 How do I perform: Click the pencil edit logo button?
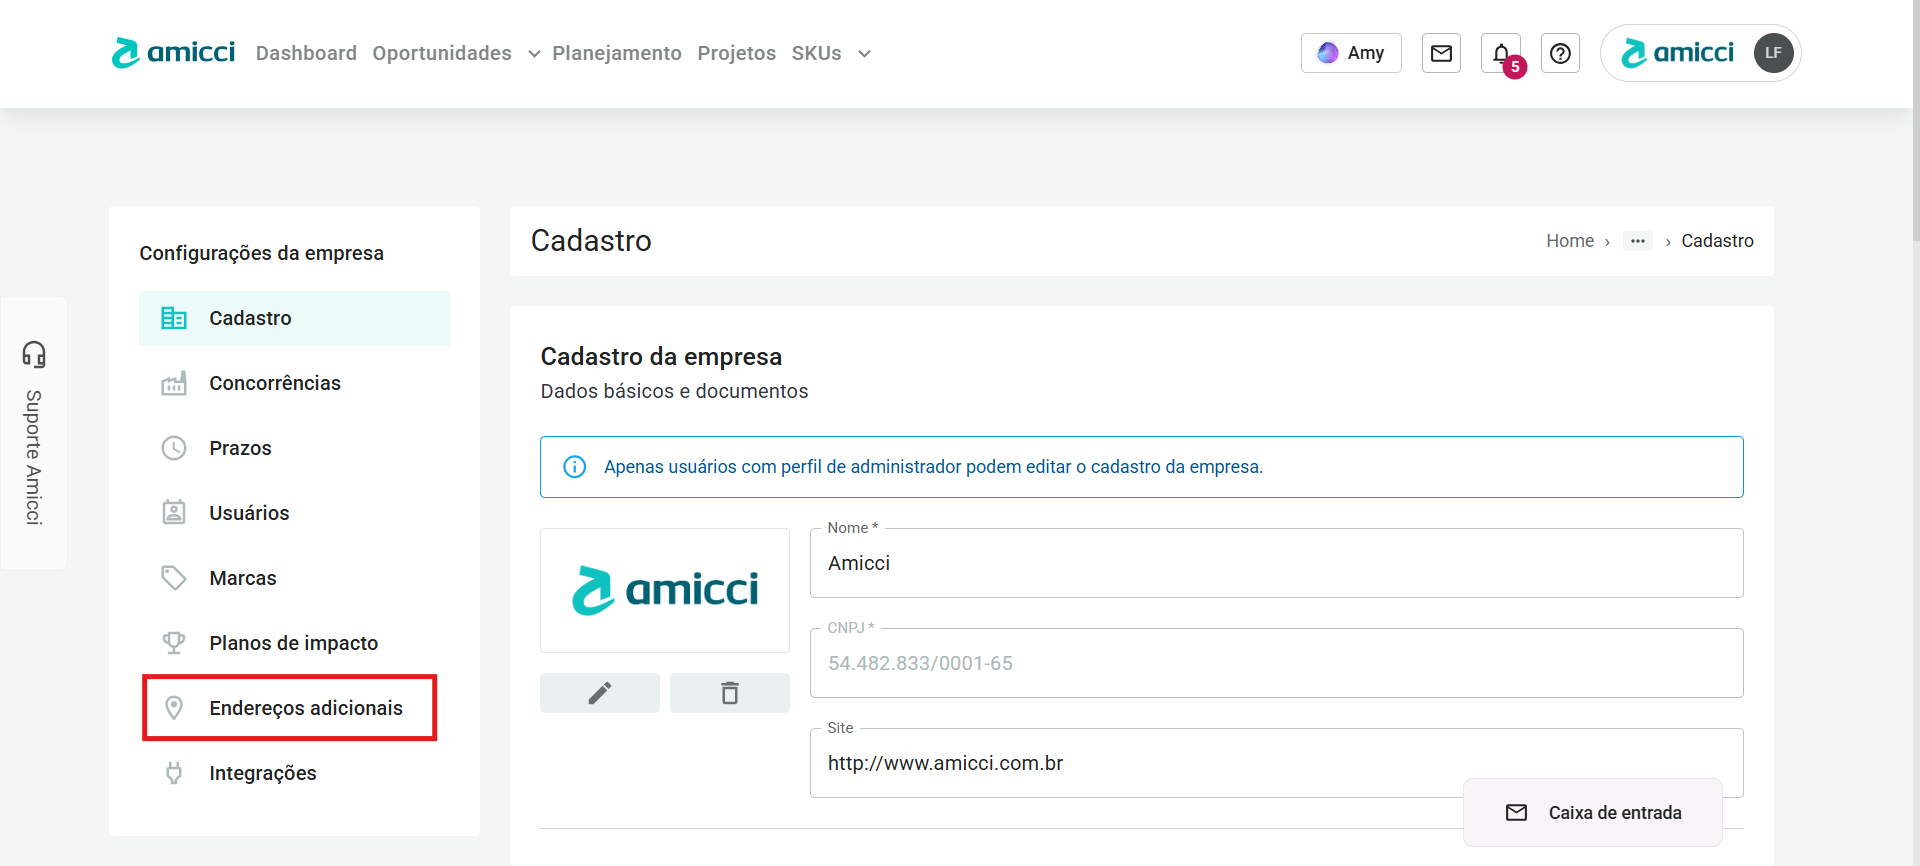point(600,693)
